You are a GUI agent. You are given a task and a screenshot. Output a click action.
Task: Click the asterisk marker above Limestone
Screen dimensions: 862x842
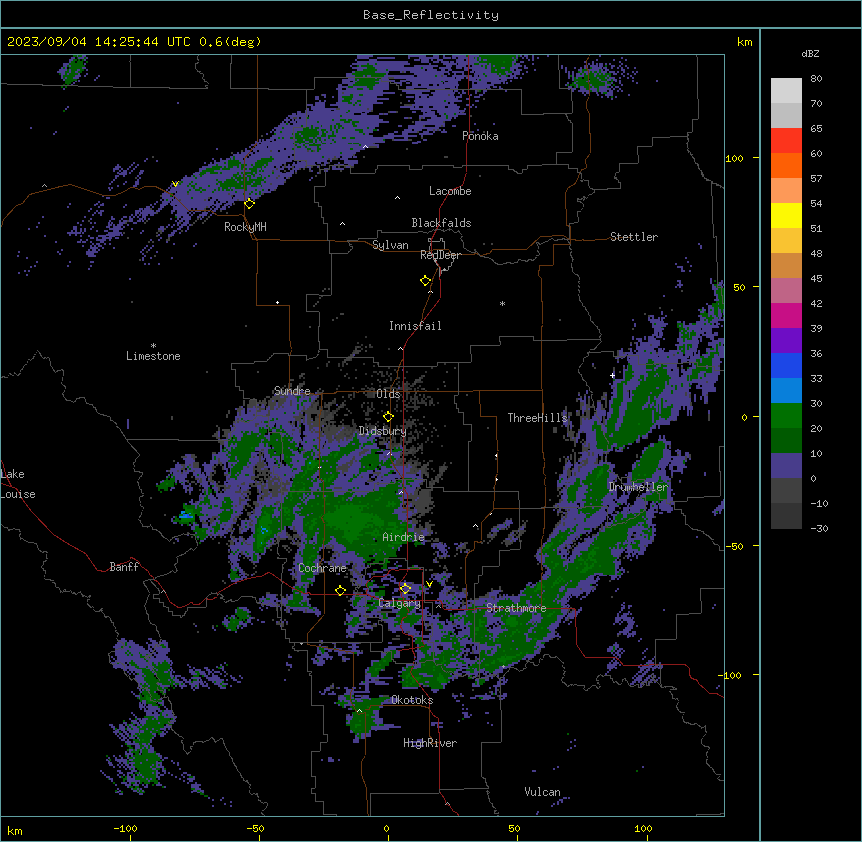coord(153,346)
